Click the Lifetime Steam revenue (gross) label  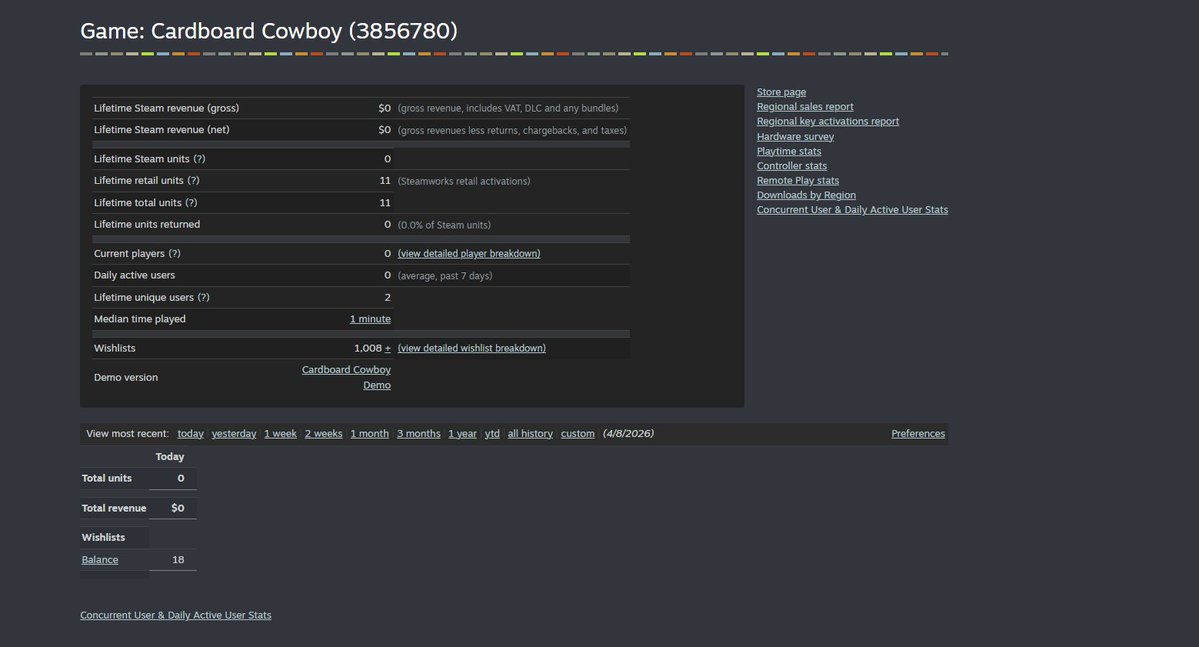(x=167, y=108)
